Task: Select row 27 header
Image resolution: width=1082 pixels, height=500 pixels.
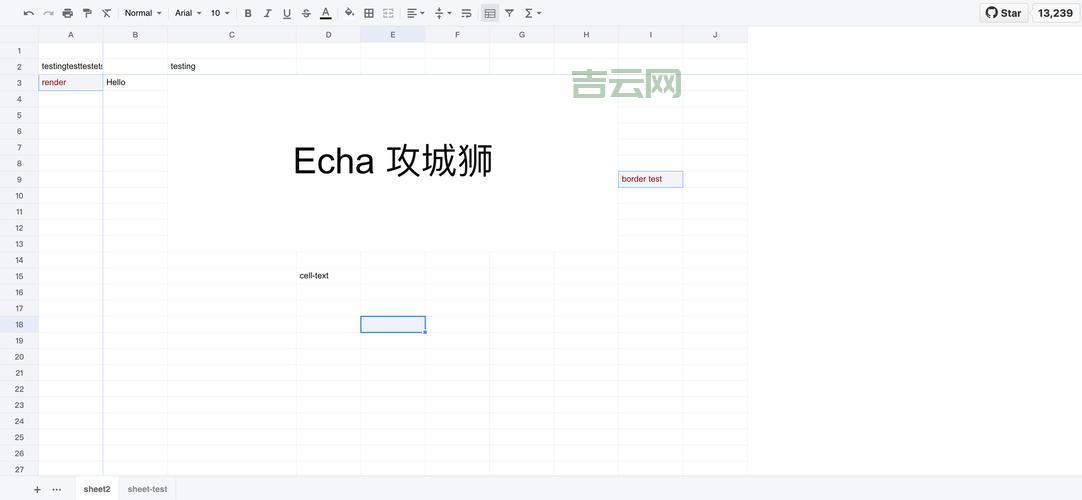Action: point(19,469)
